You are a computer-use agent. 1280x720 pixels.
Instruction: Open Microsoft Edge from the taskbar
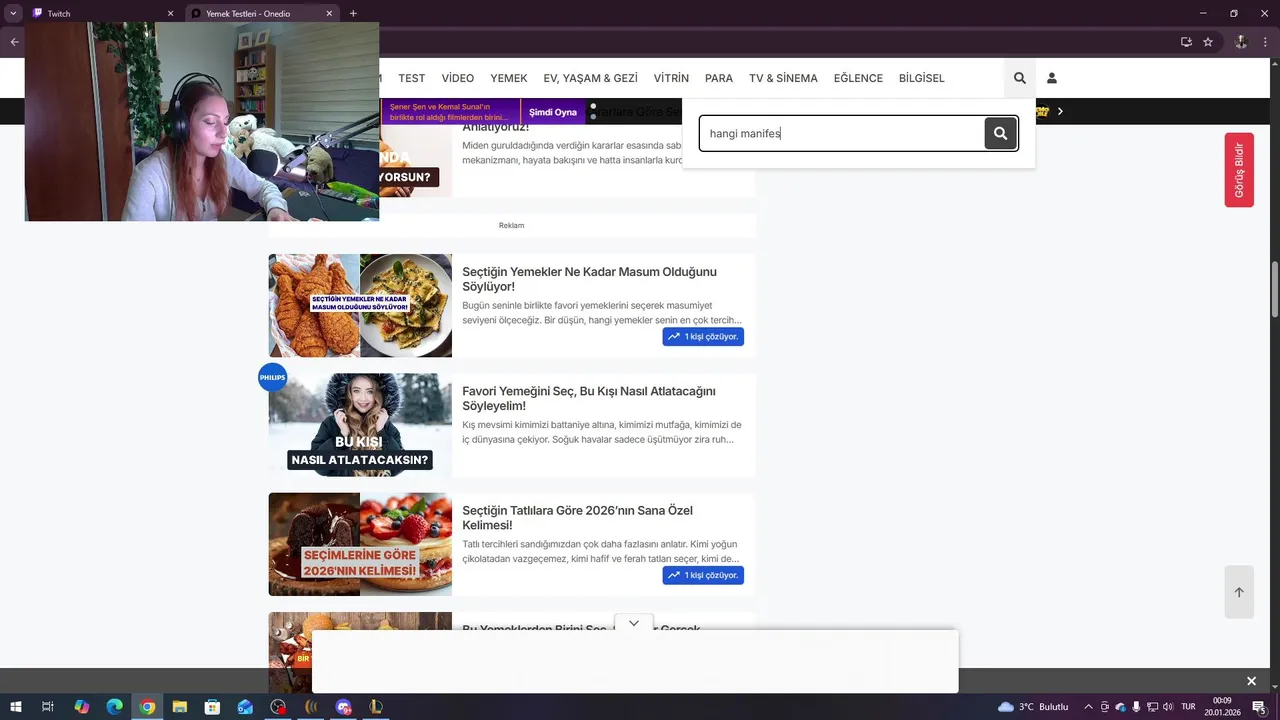click(x=114, y=707)
